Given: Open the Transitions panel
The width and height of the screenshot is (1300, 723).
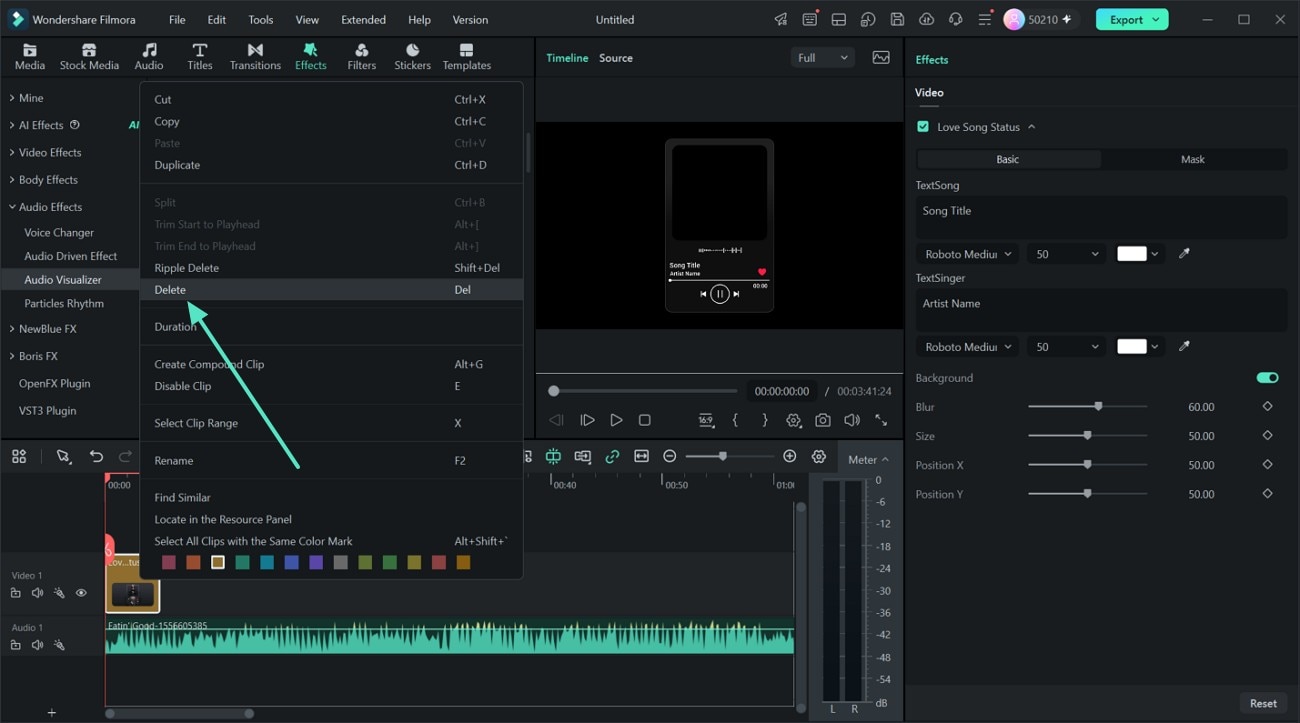Looking at the screenshot, I should coord(255,57).
